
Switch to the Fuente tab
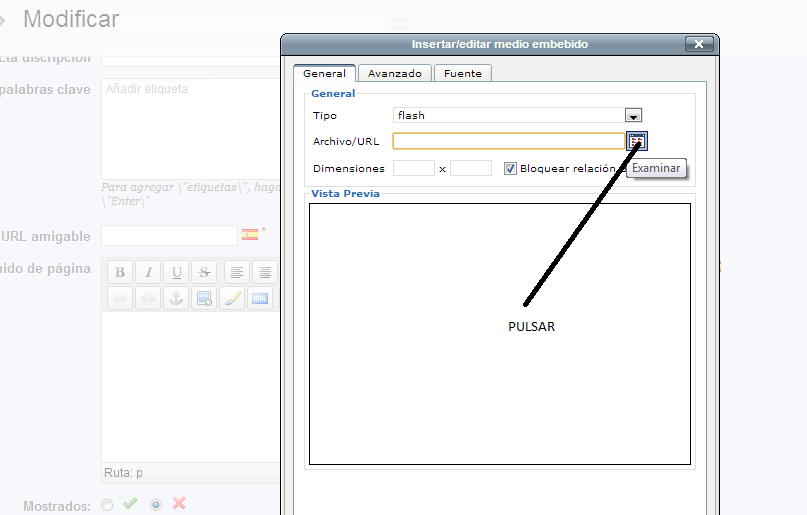point(462,73)
